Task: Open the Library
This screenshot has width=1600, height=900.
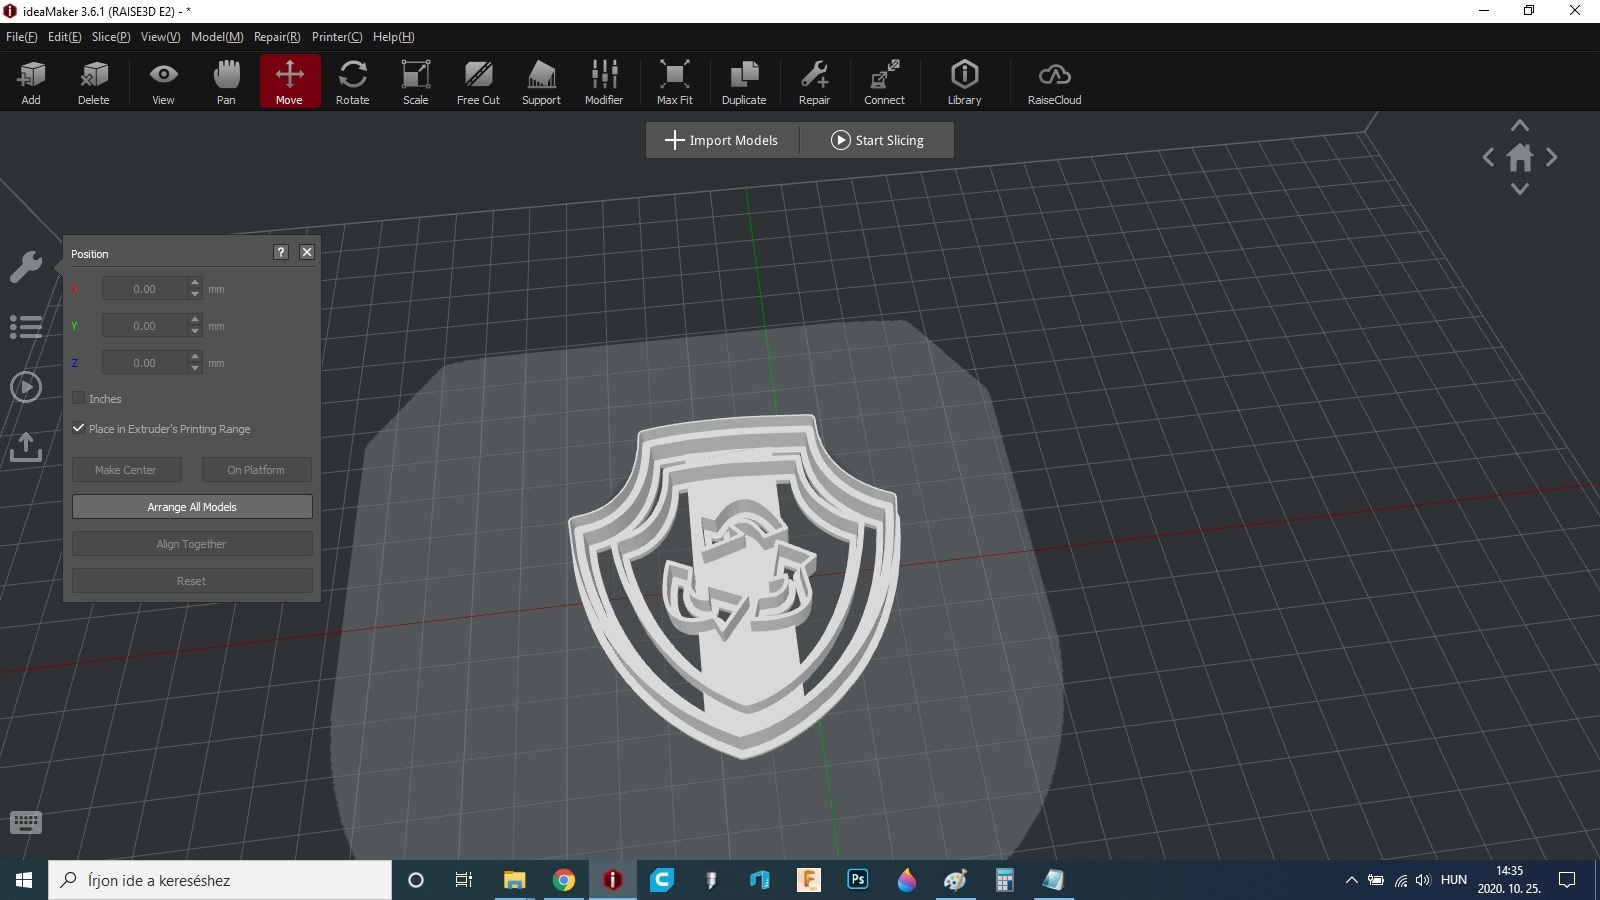Action: 964,81
